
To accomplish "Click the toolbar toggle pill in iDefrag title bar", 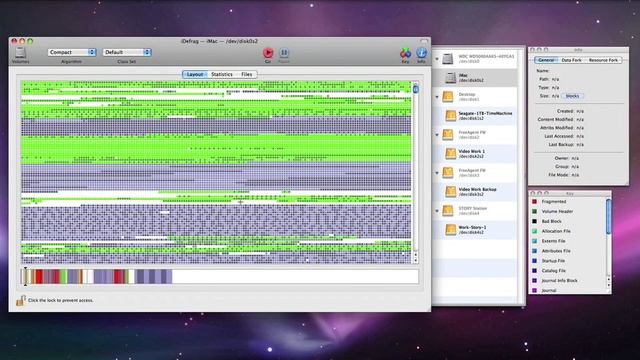I will click(424, 41).
